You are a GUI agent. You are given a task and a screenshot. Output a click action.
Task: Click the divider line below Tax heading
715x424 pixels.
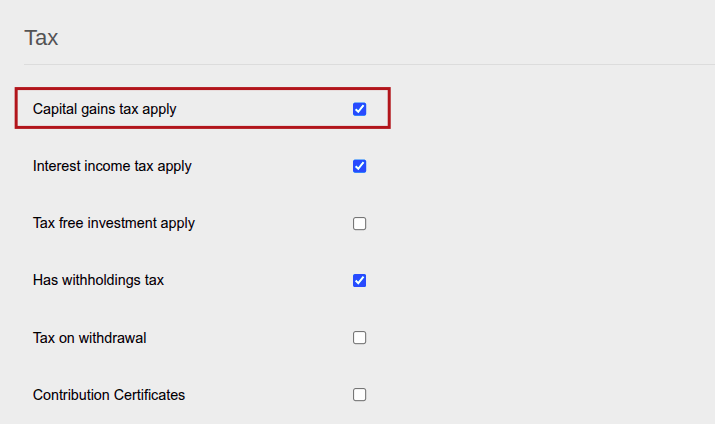pyautogui.click(x=369, y=64)
